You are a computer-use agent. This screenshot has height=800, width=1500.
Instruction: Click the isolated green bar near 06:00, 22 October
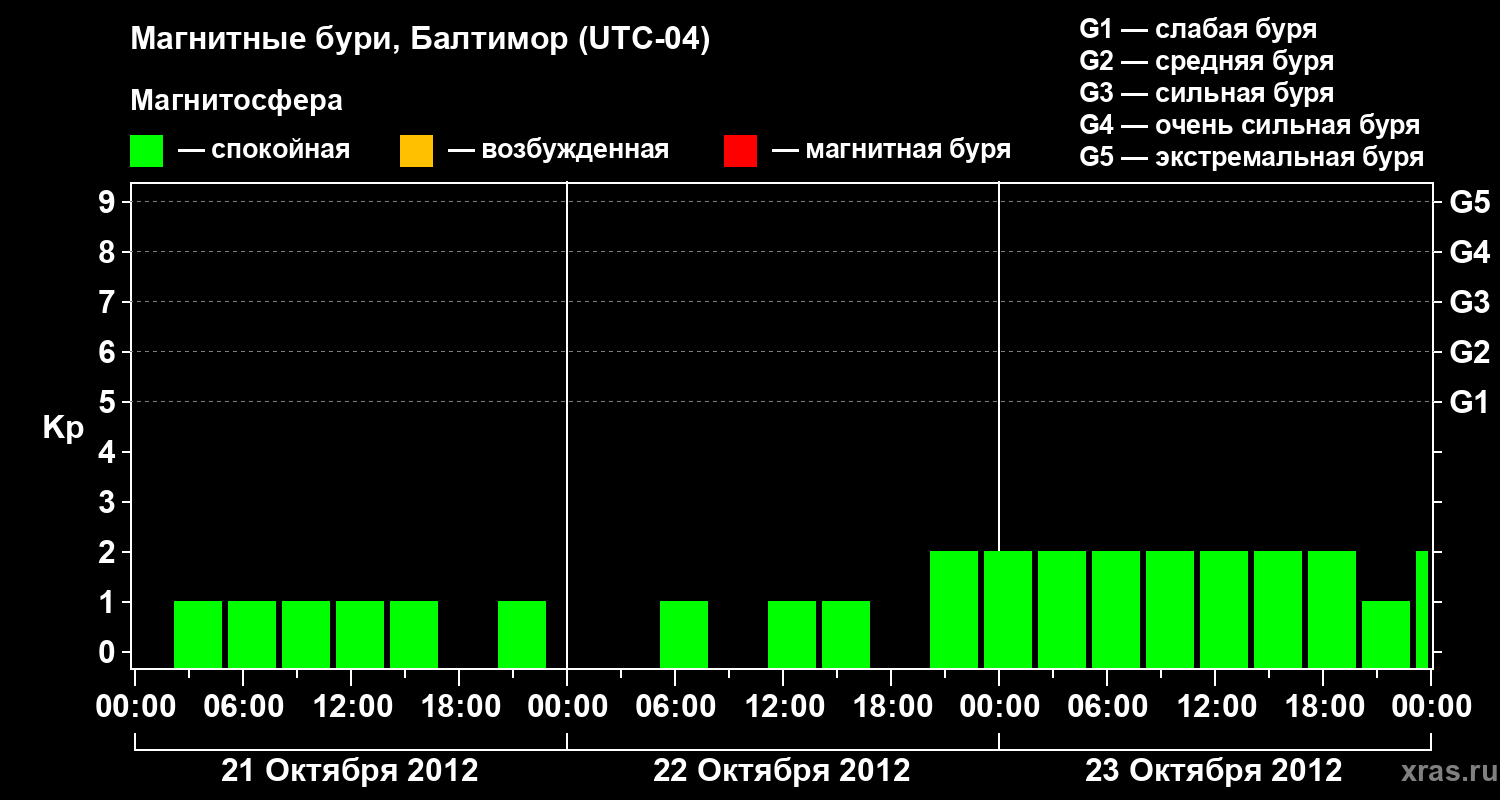(684, 634)
